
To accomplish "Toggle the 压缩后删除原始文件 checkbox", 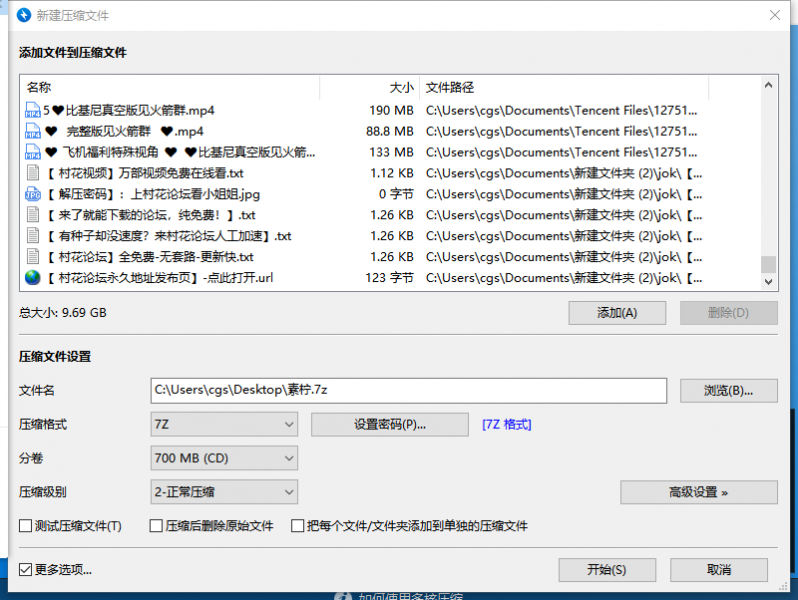I will click(x=156, y=526).
